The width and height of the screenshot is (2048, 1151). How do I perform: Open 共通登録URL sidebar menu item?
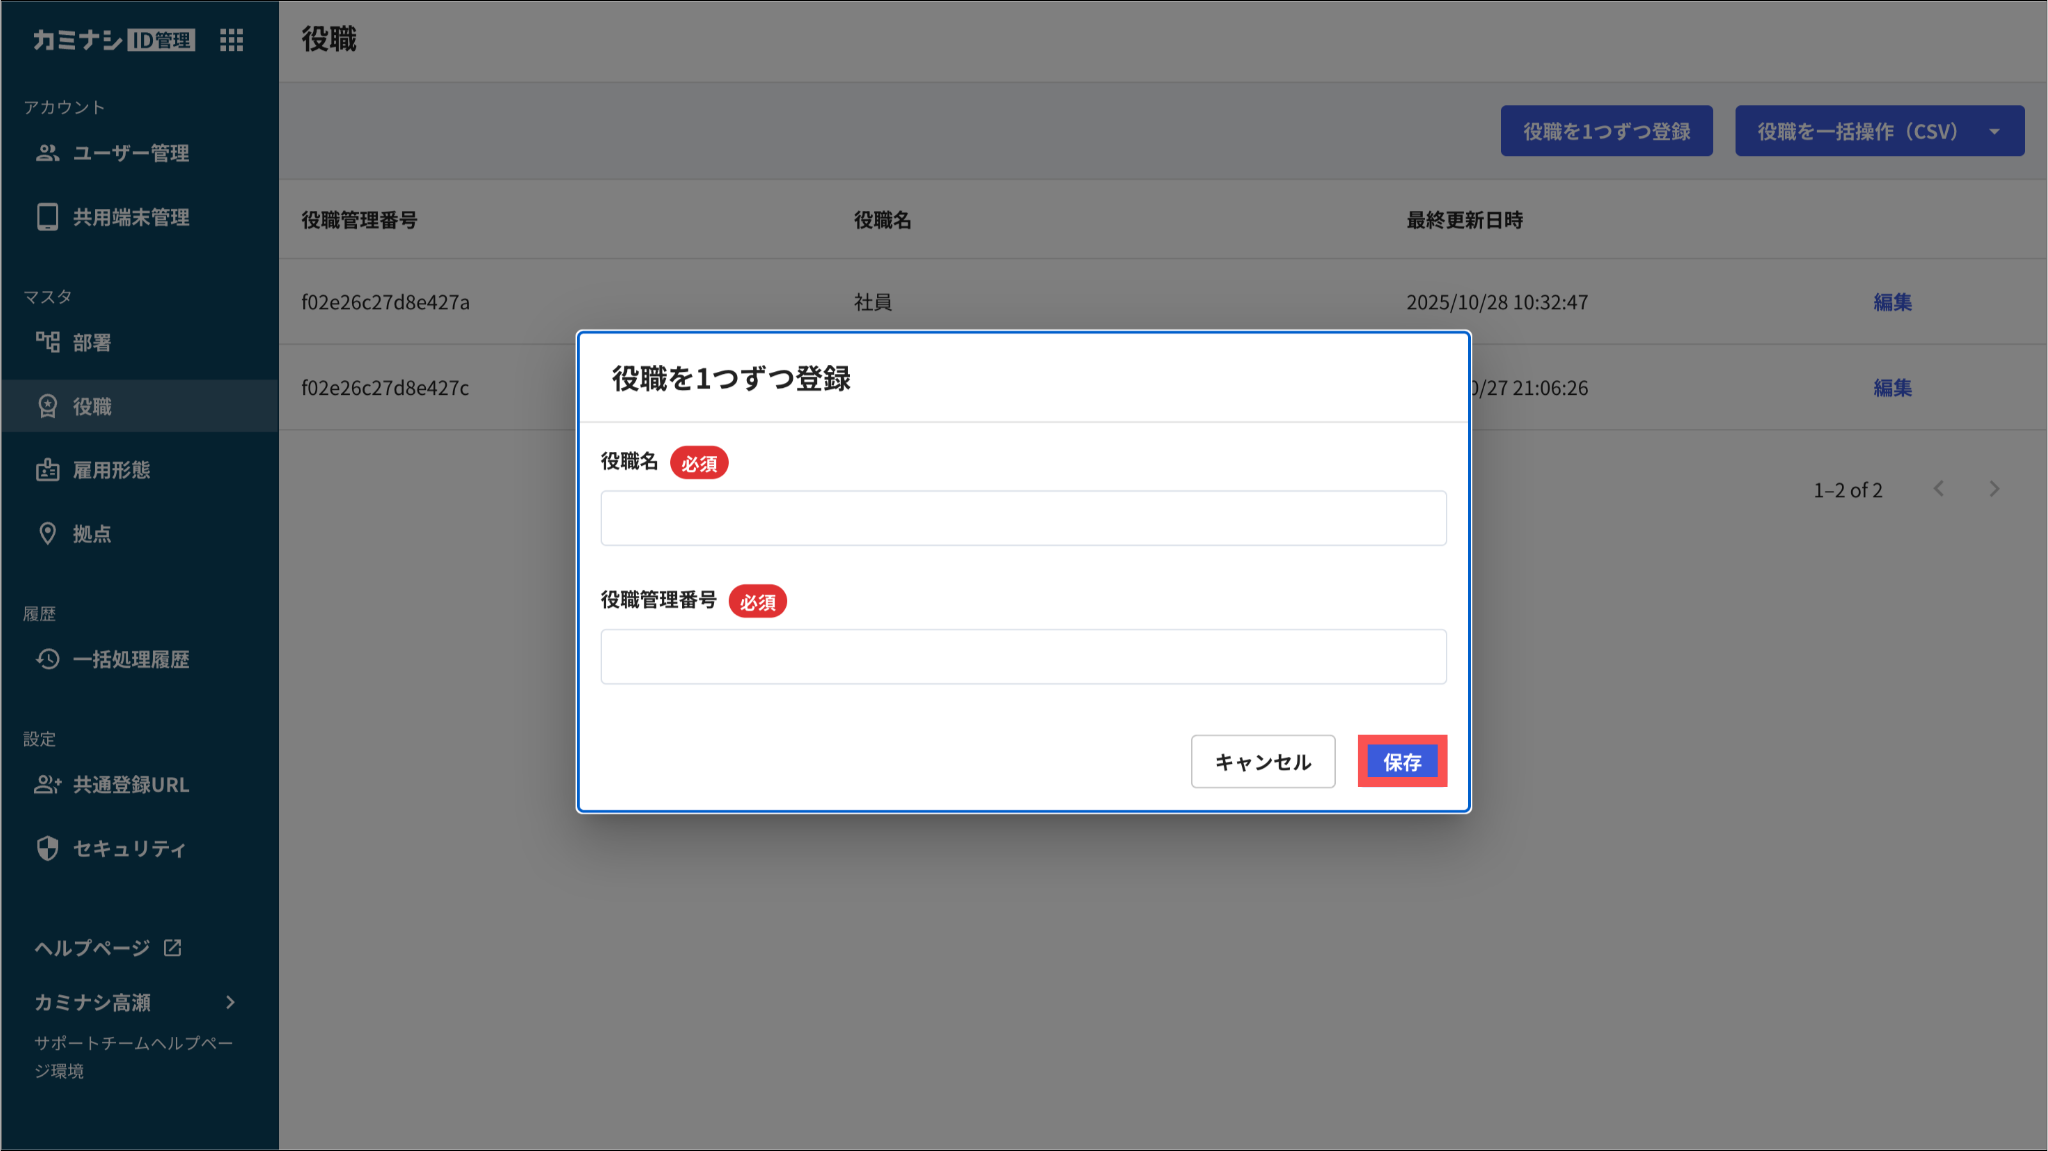tap(130, 785)
